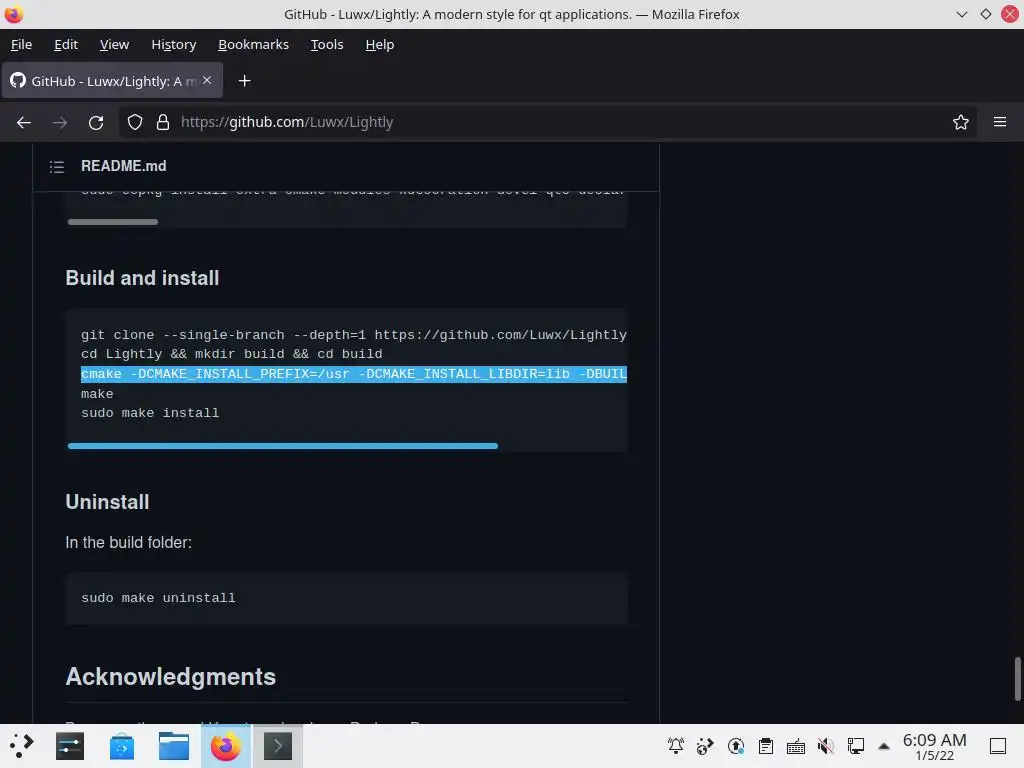Open the Bookmarks menu
Viewport: 1024px width, 768px height.
tap(253, 44)
